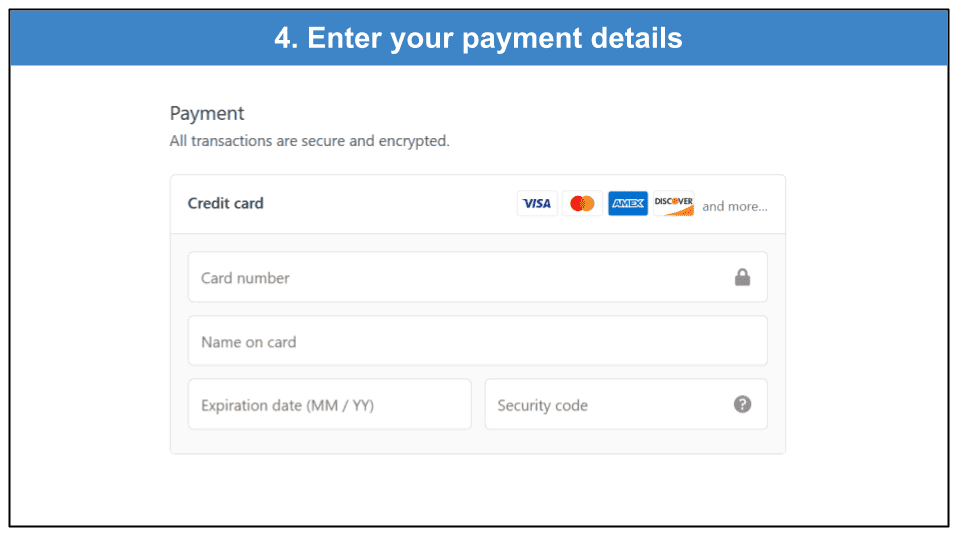Image resolution: width=960 pixels, height=540 pixels.
Task: Click the "MM / YY" placeholder hint
Action: pos(340,405)
